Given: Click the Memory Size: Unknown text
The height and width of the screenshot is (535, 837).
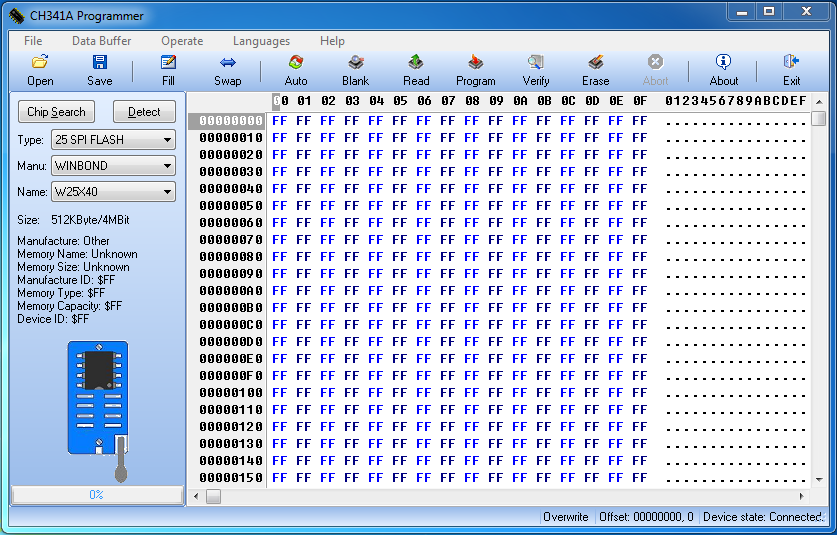Looking at the screenshot, I should (73, 267).
